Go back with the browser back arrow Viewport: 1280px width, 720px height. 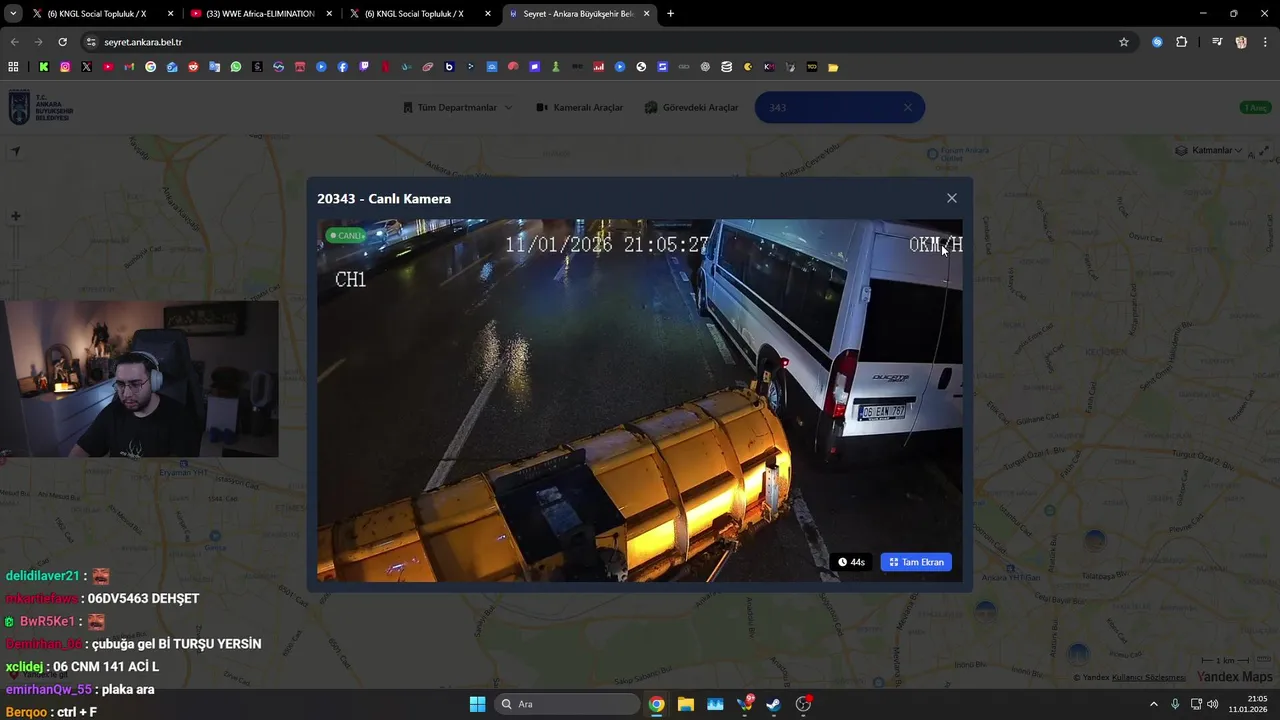point(14,42)
